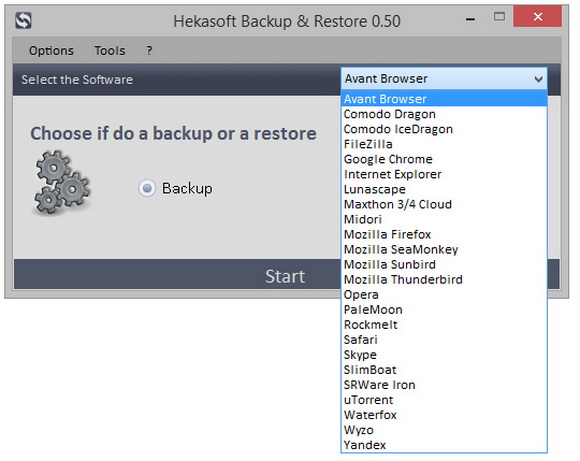Maximize the Hekasoft window
580x461 pixels.
click(499, 17)
